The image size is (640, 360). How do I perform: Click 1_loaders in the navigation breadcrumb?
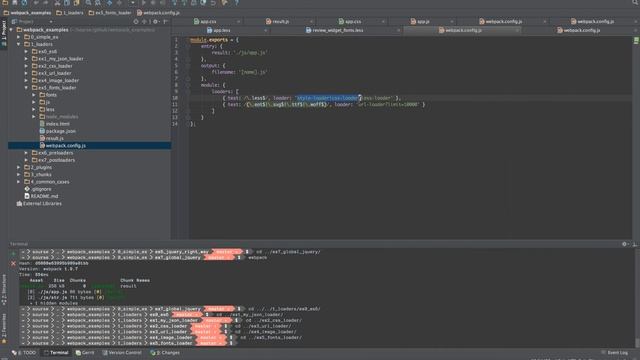pos(70,13)
